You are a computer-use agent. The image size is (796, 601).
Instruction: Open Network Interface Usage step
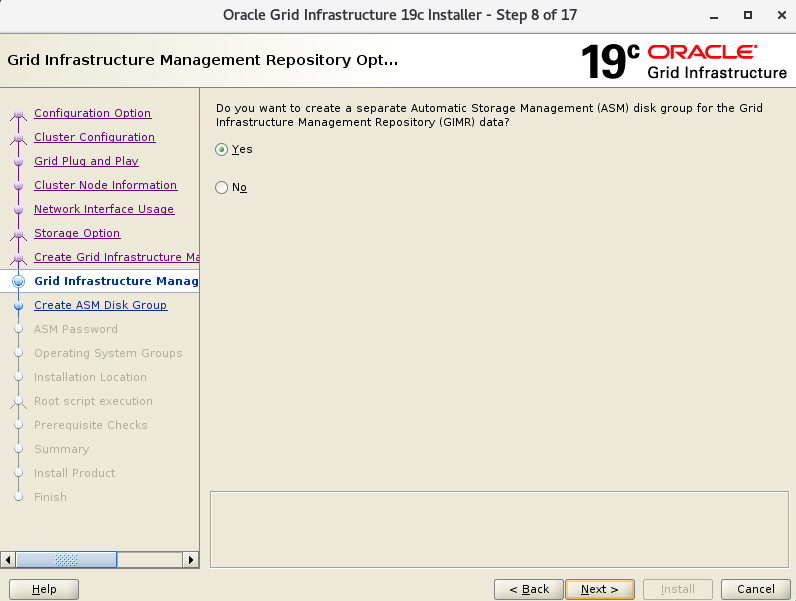[x=104, y=209]
